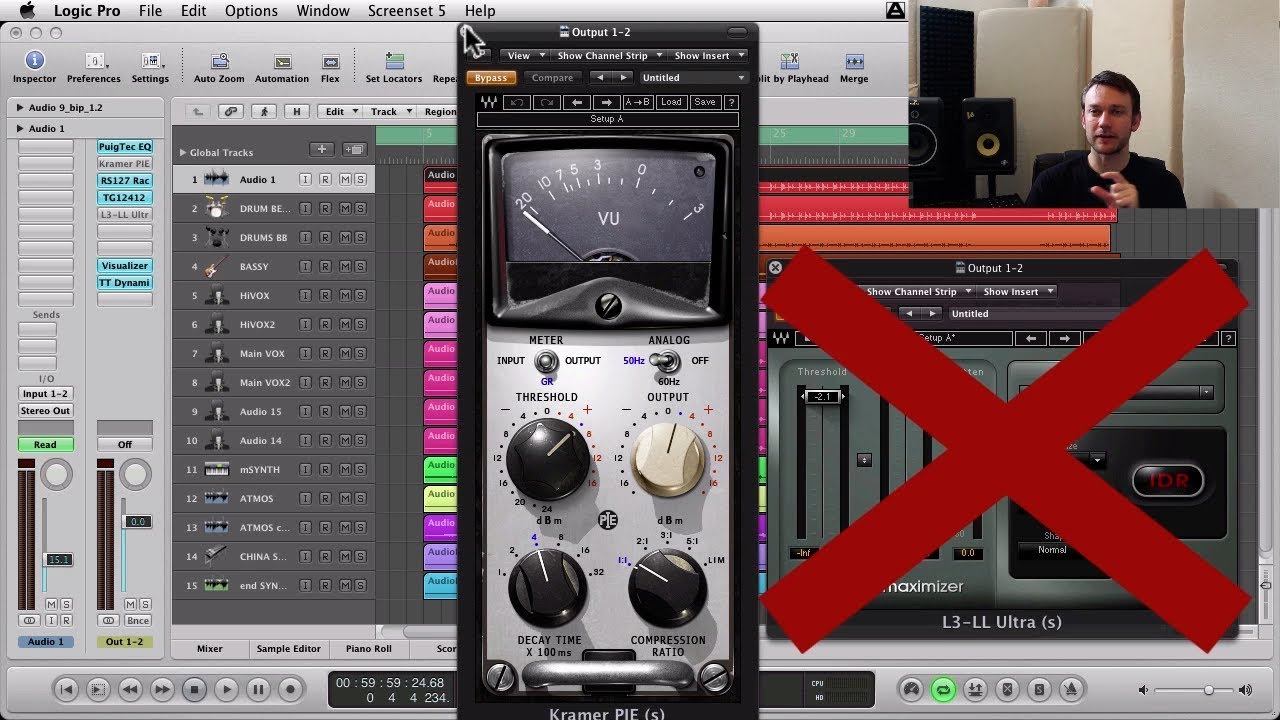Open the plugin View dropdown
This screenshot has height=720, width=1280.
pos(526,56)
